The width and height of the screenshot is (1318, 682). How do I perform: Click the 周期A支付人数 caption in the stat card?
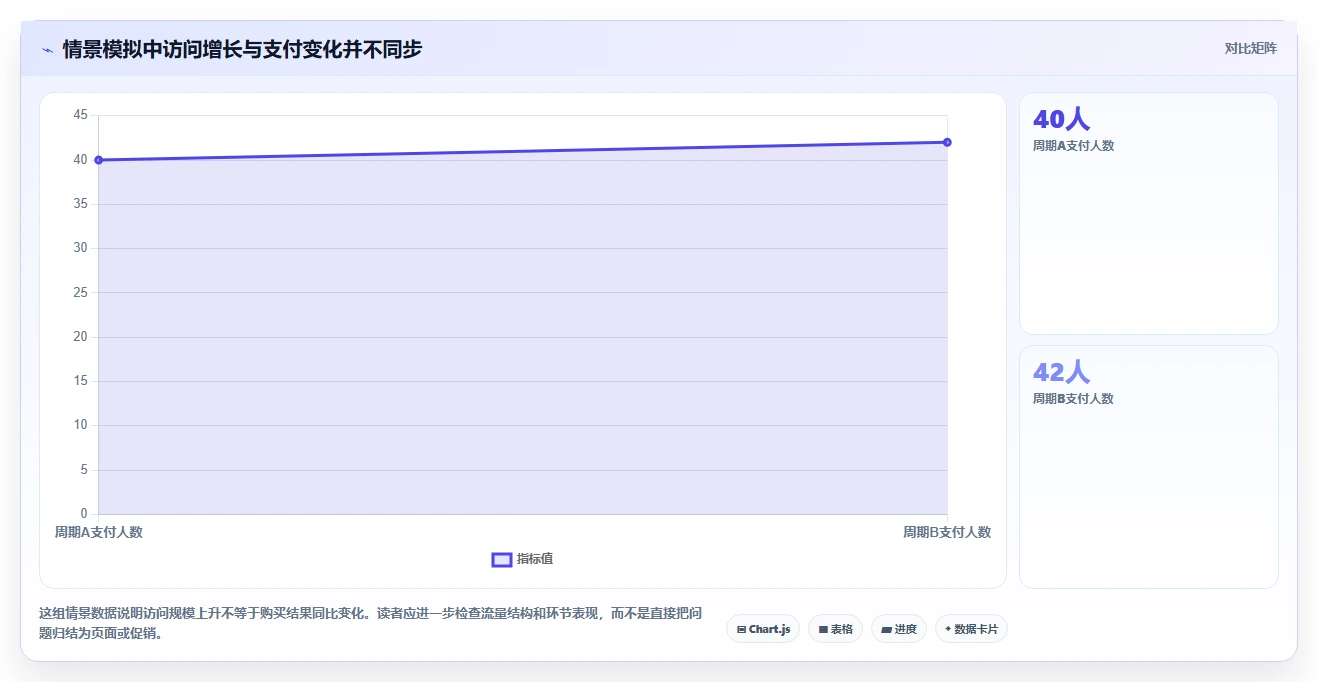coord(1073,146)
